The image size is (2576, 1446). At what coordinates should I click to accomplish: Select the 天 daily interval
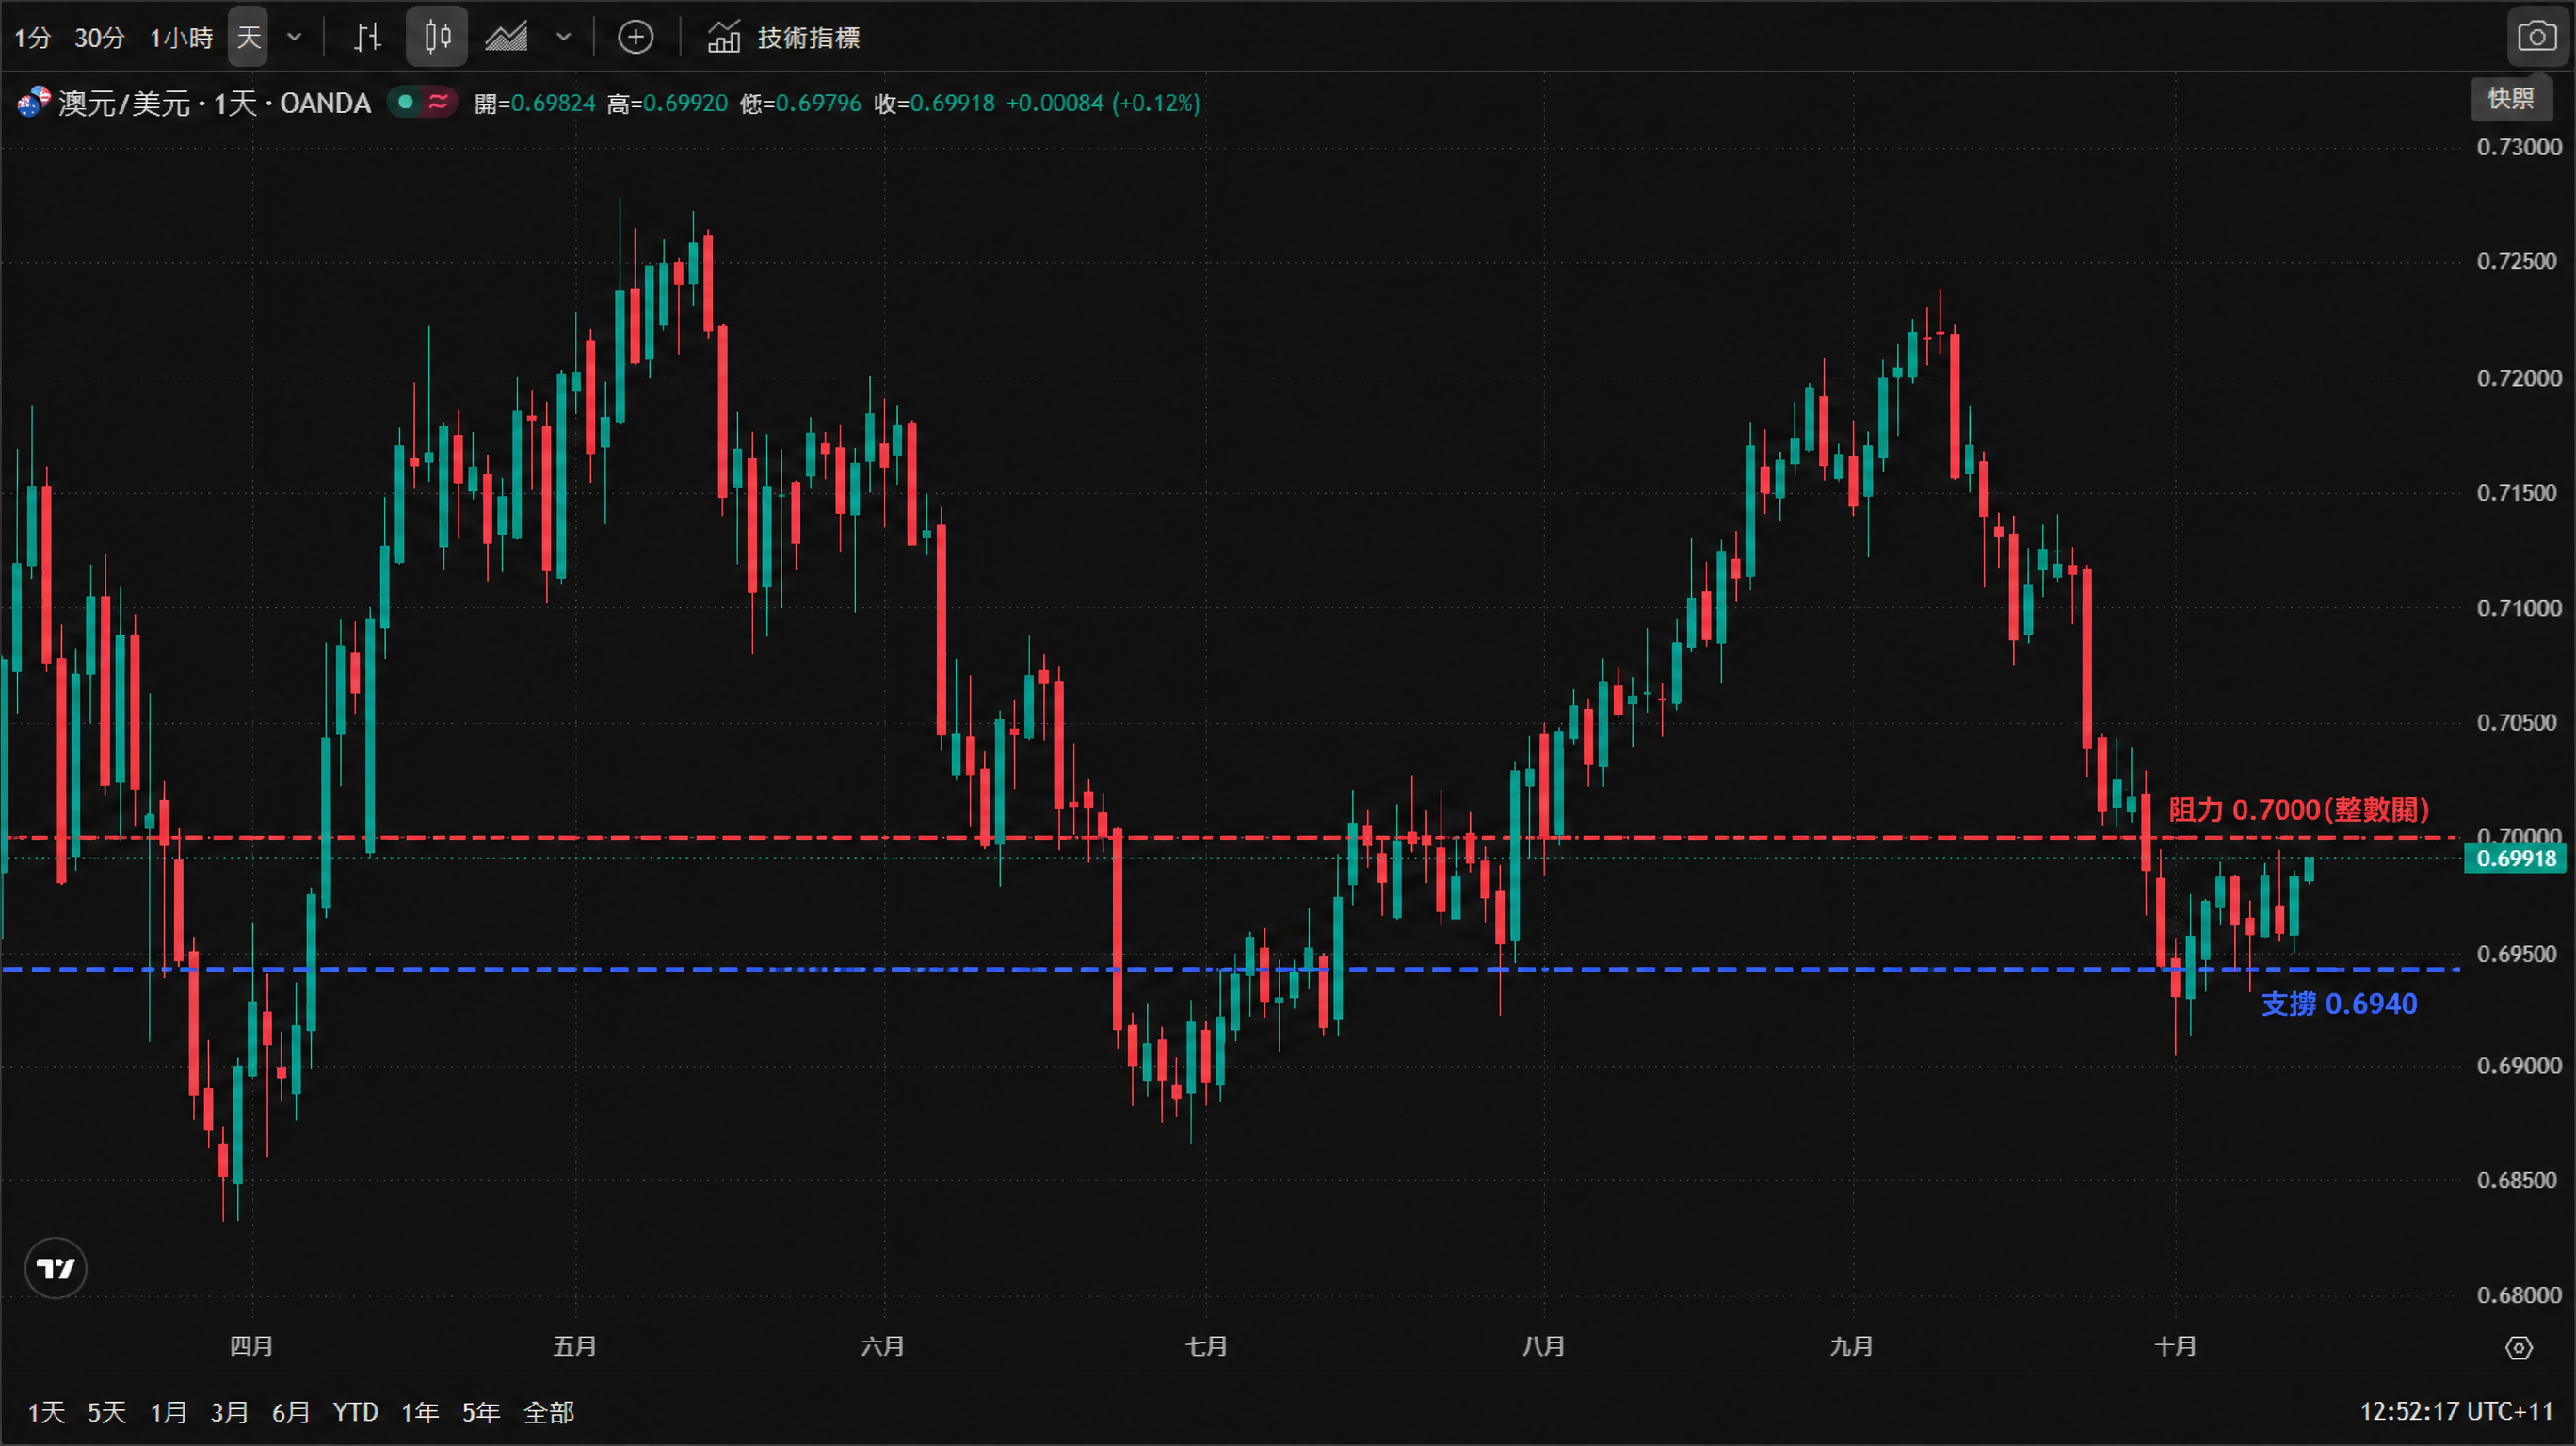coord(248,38)
